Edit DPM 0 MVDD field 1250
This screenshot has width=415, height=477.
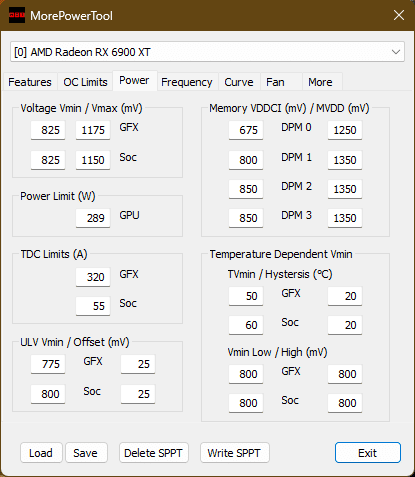(345, 130)
